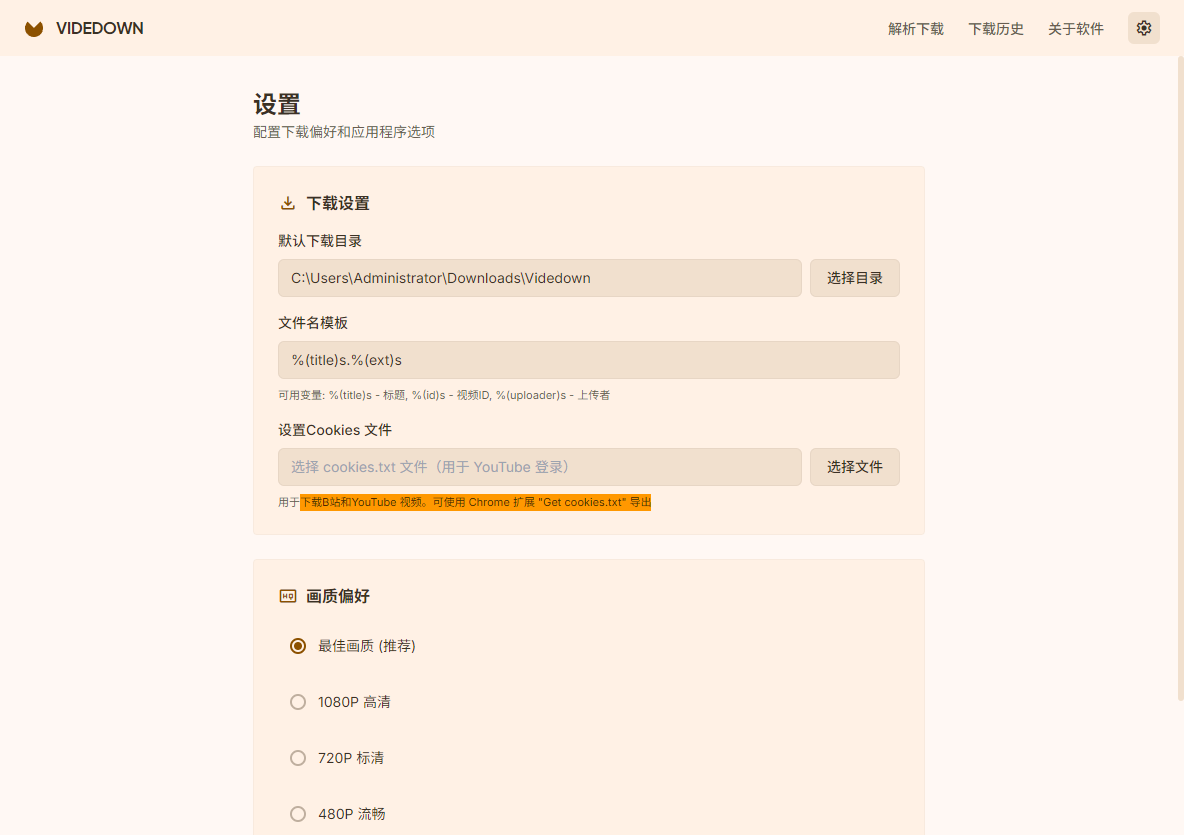Click the VIDEDOWN brand title
The height and width of the screenshot is (835, 1184).
[x=100, y=29]
